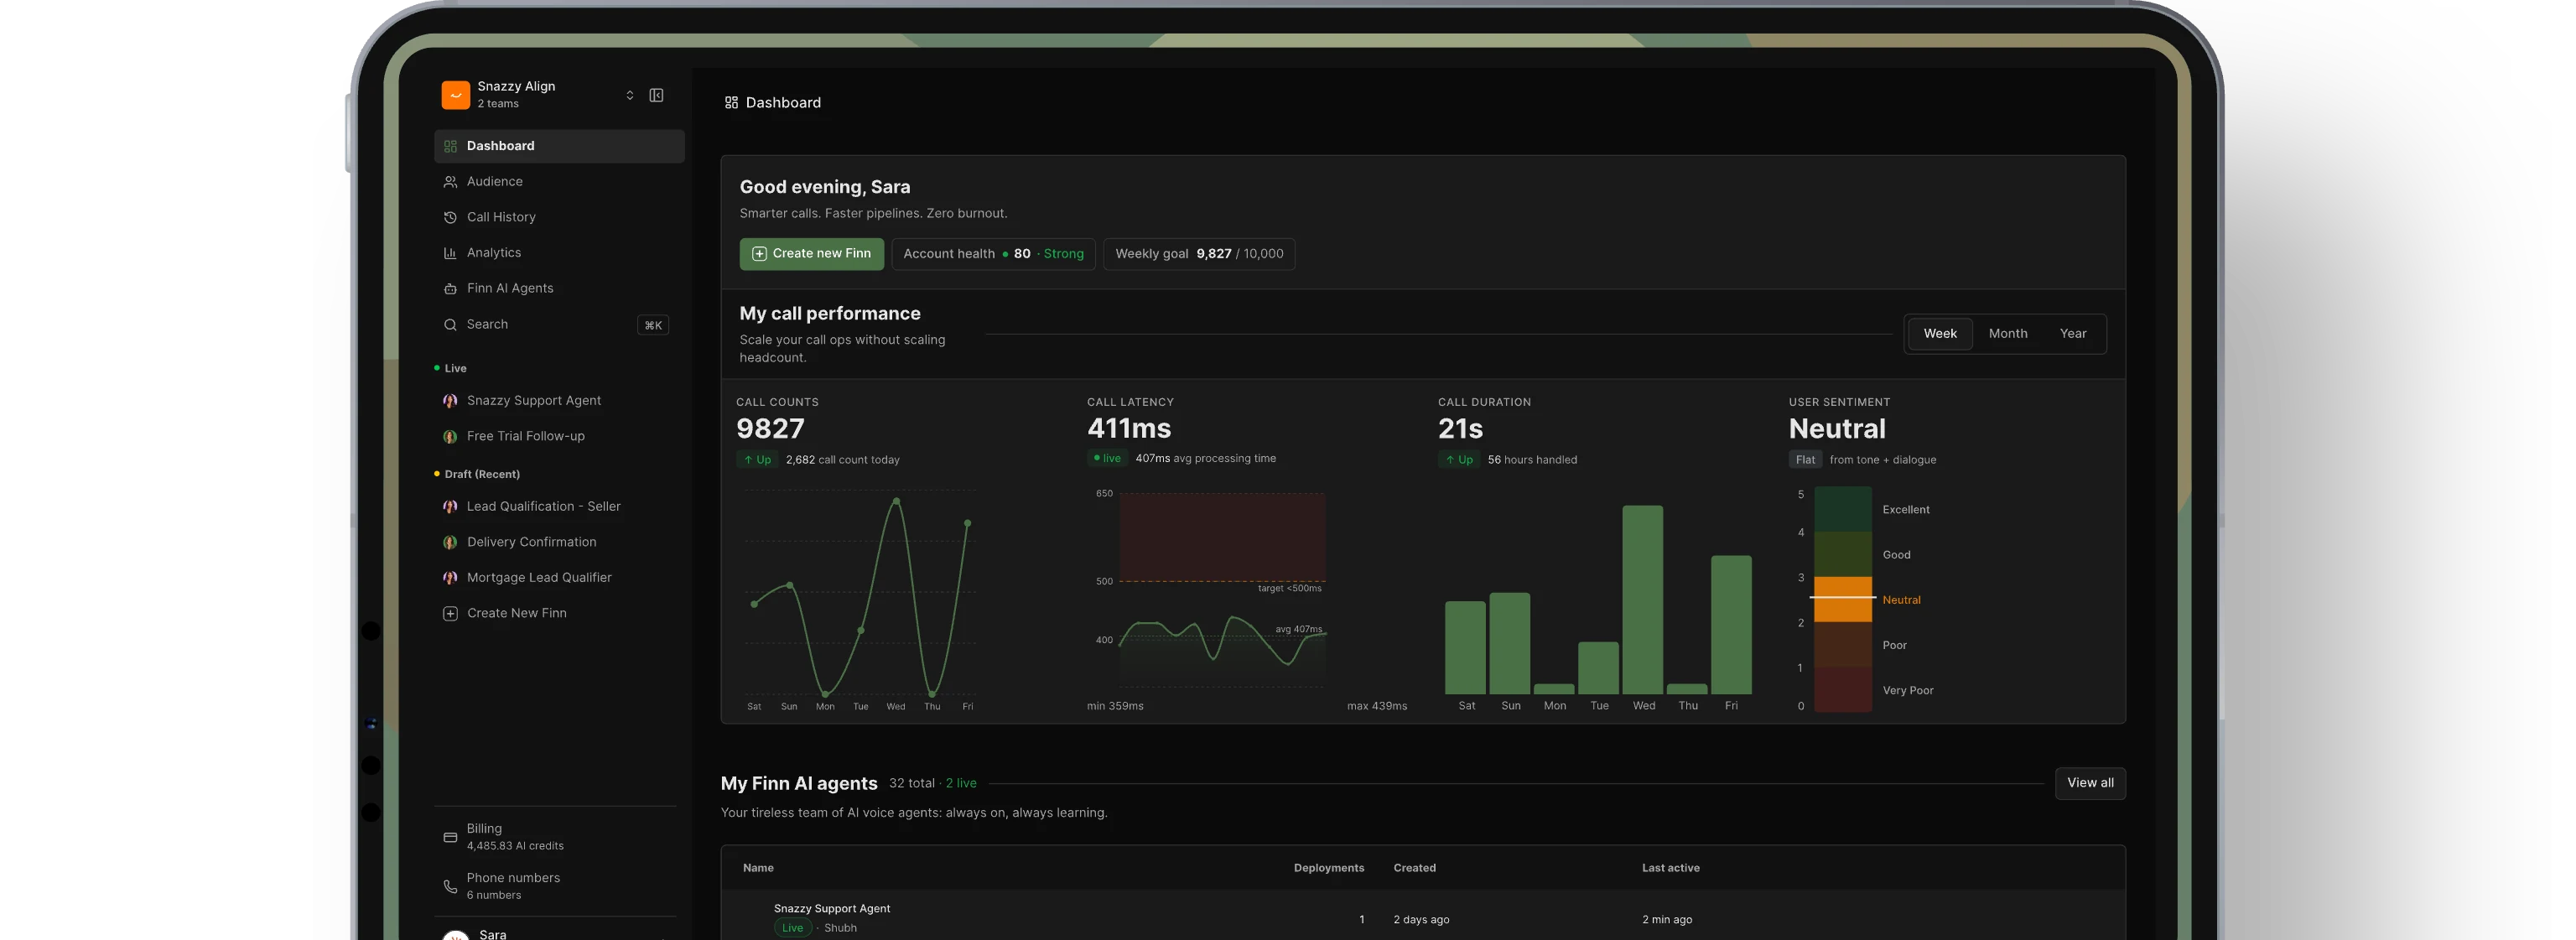2576x940 pixels.
Task: Click the plus icon beside Create New Finn
Action: point(450,614)
